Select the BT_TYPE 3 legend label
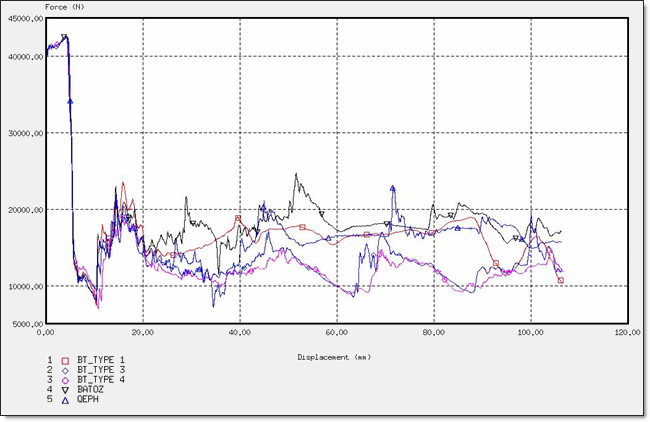This screenshot has height=422, width=650. pos(101,370)
